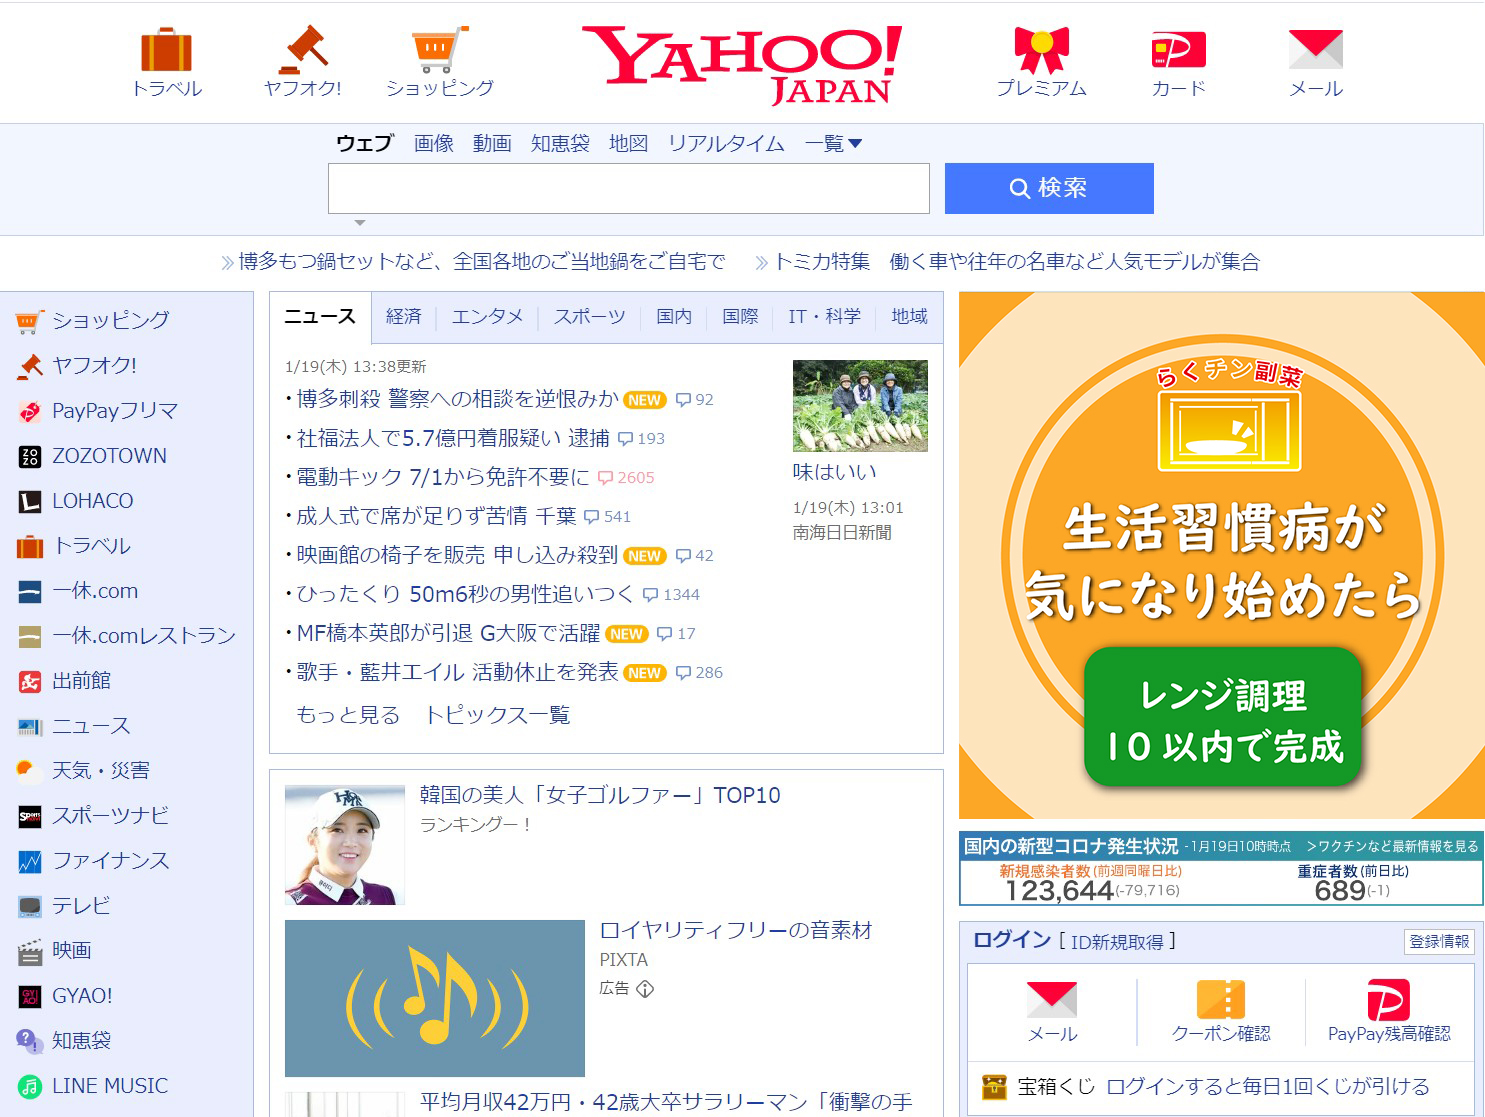Expand the 一覧 search category dropdown
Image resolution: width=1485 pixels, height=1117 pixels.
click(833, 144)
